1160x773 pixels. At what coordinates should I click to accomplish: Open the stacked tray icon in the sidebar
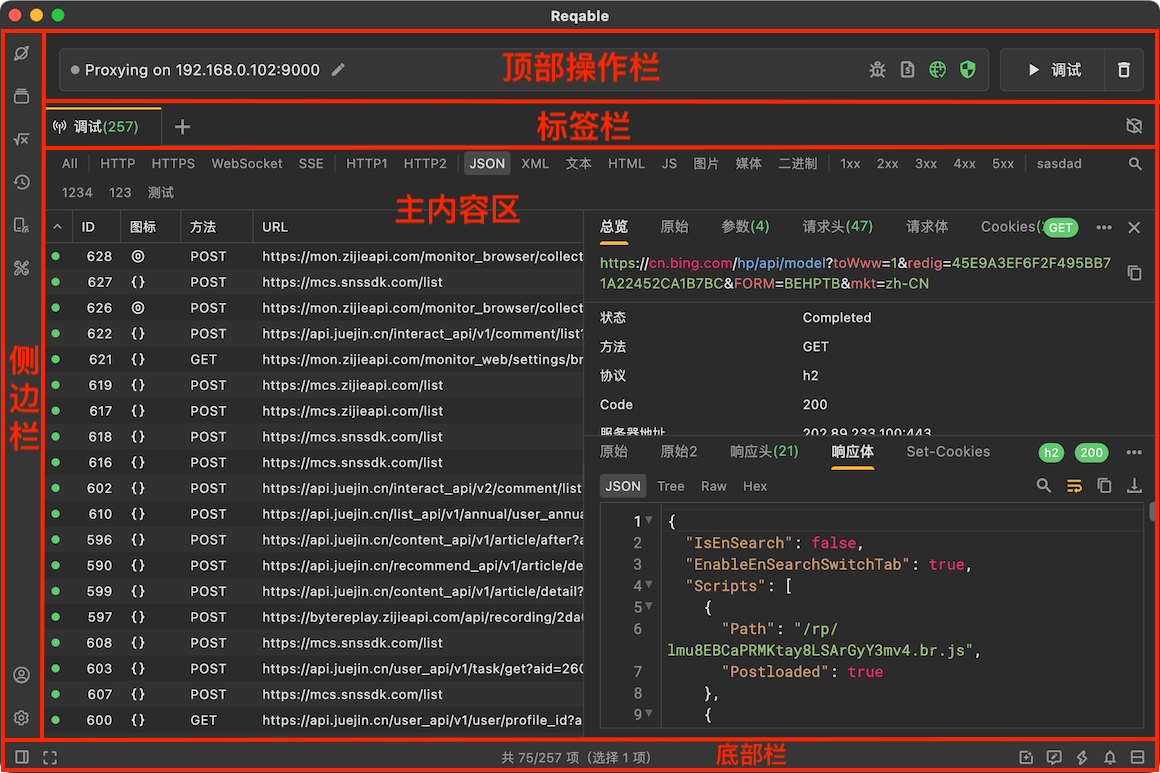[x=21, y=95]
